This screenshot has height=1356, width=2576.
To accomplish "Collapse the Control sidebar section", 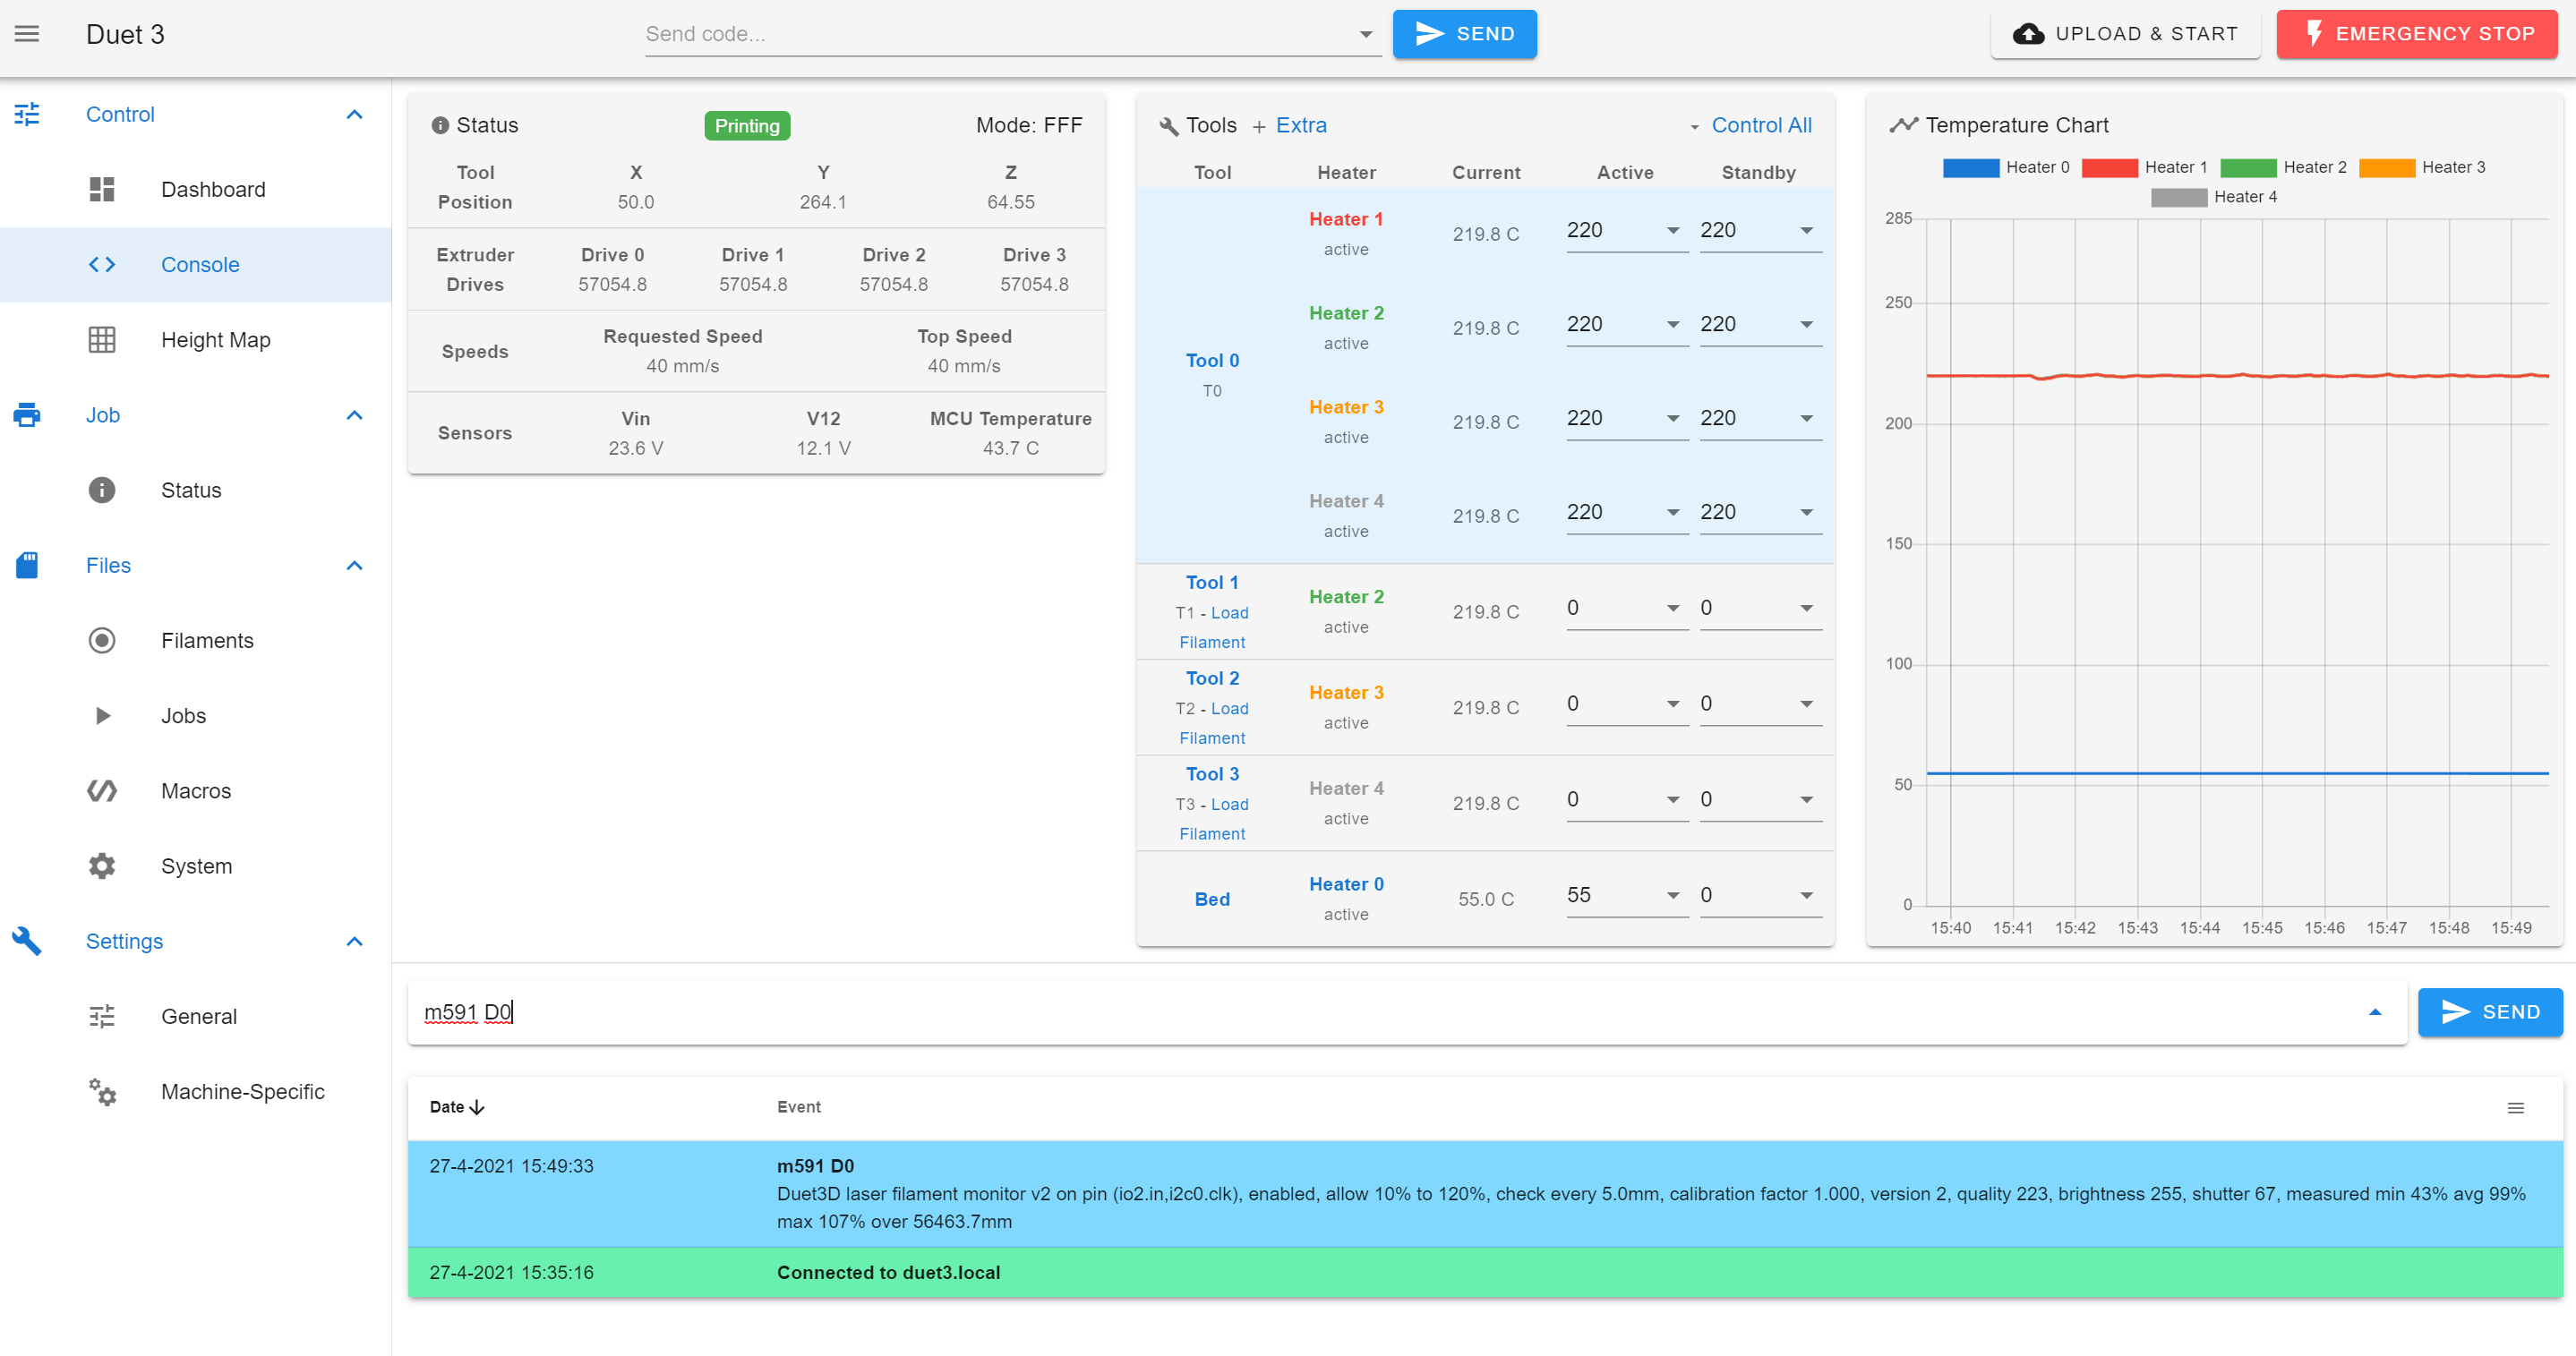I will click(x=354, y=114).
